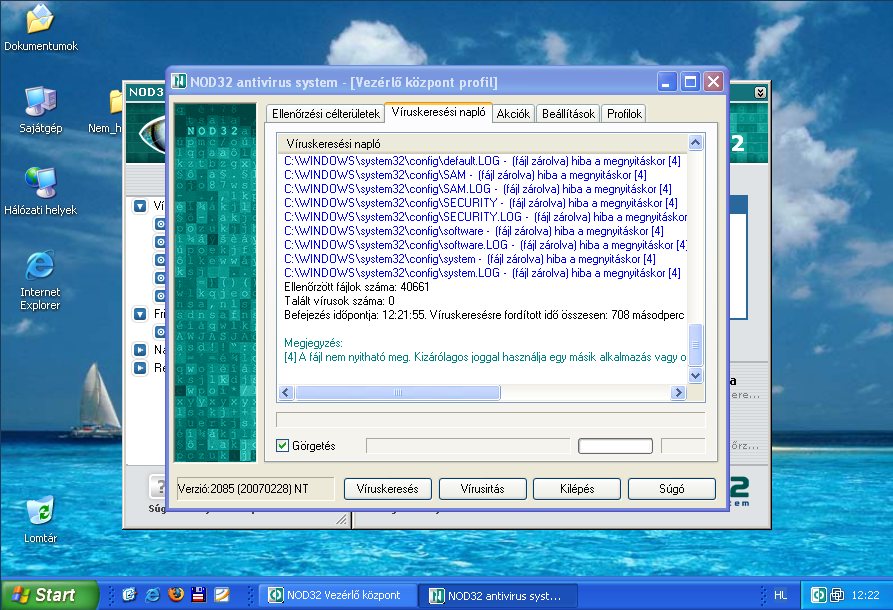Screen dimensions: 893x610
Task: Switch to the Ellenőrzési célterületek tab
Action: (x=325, y=114)
